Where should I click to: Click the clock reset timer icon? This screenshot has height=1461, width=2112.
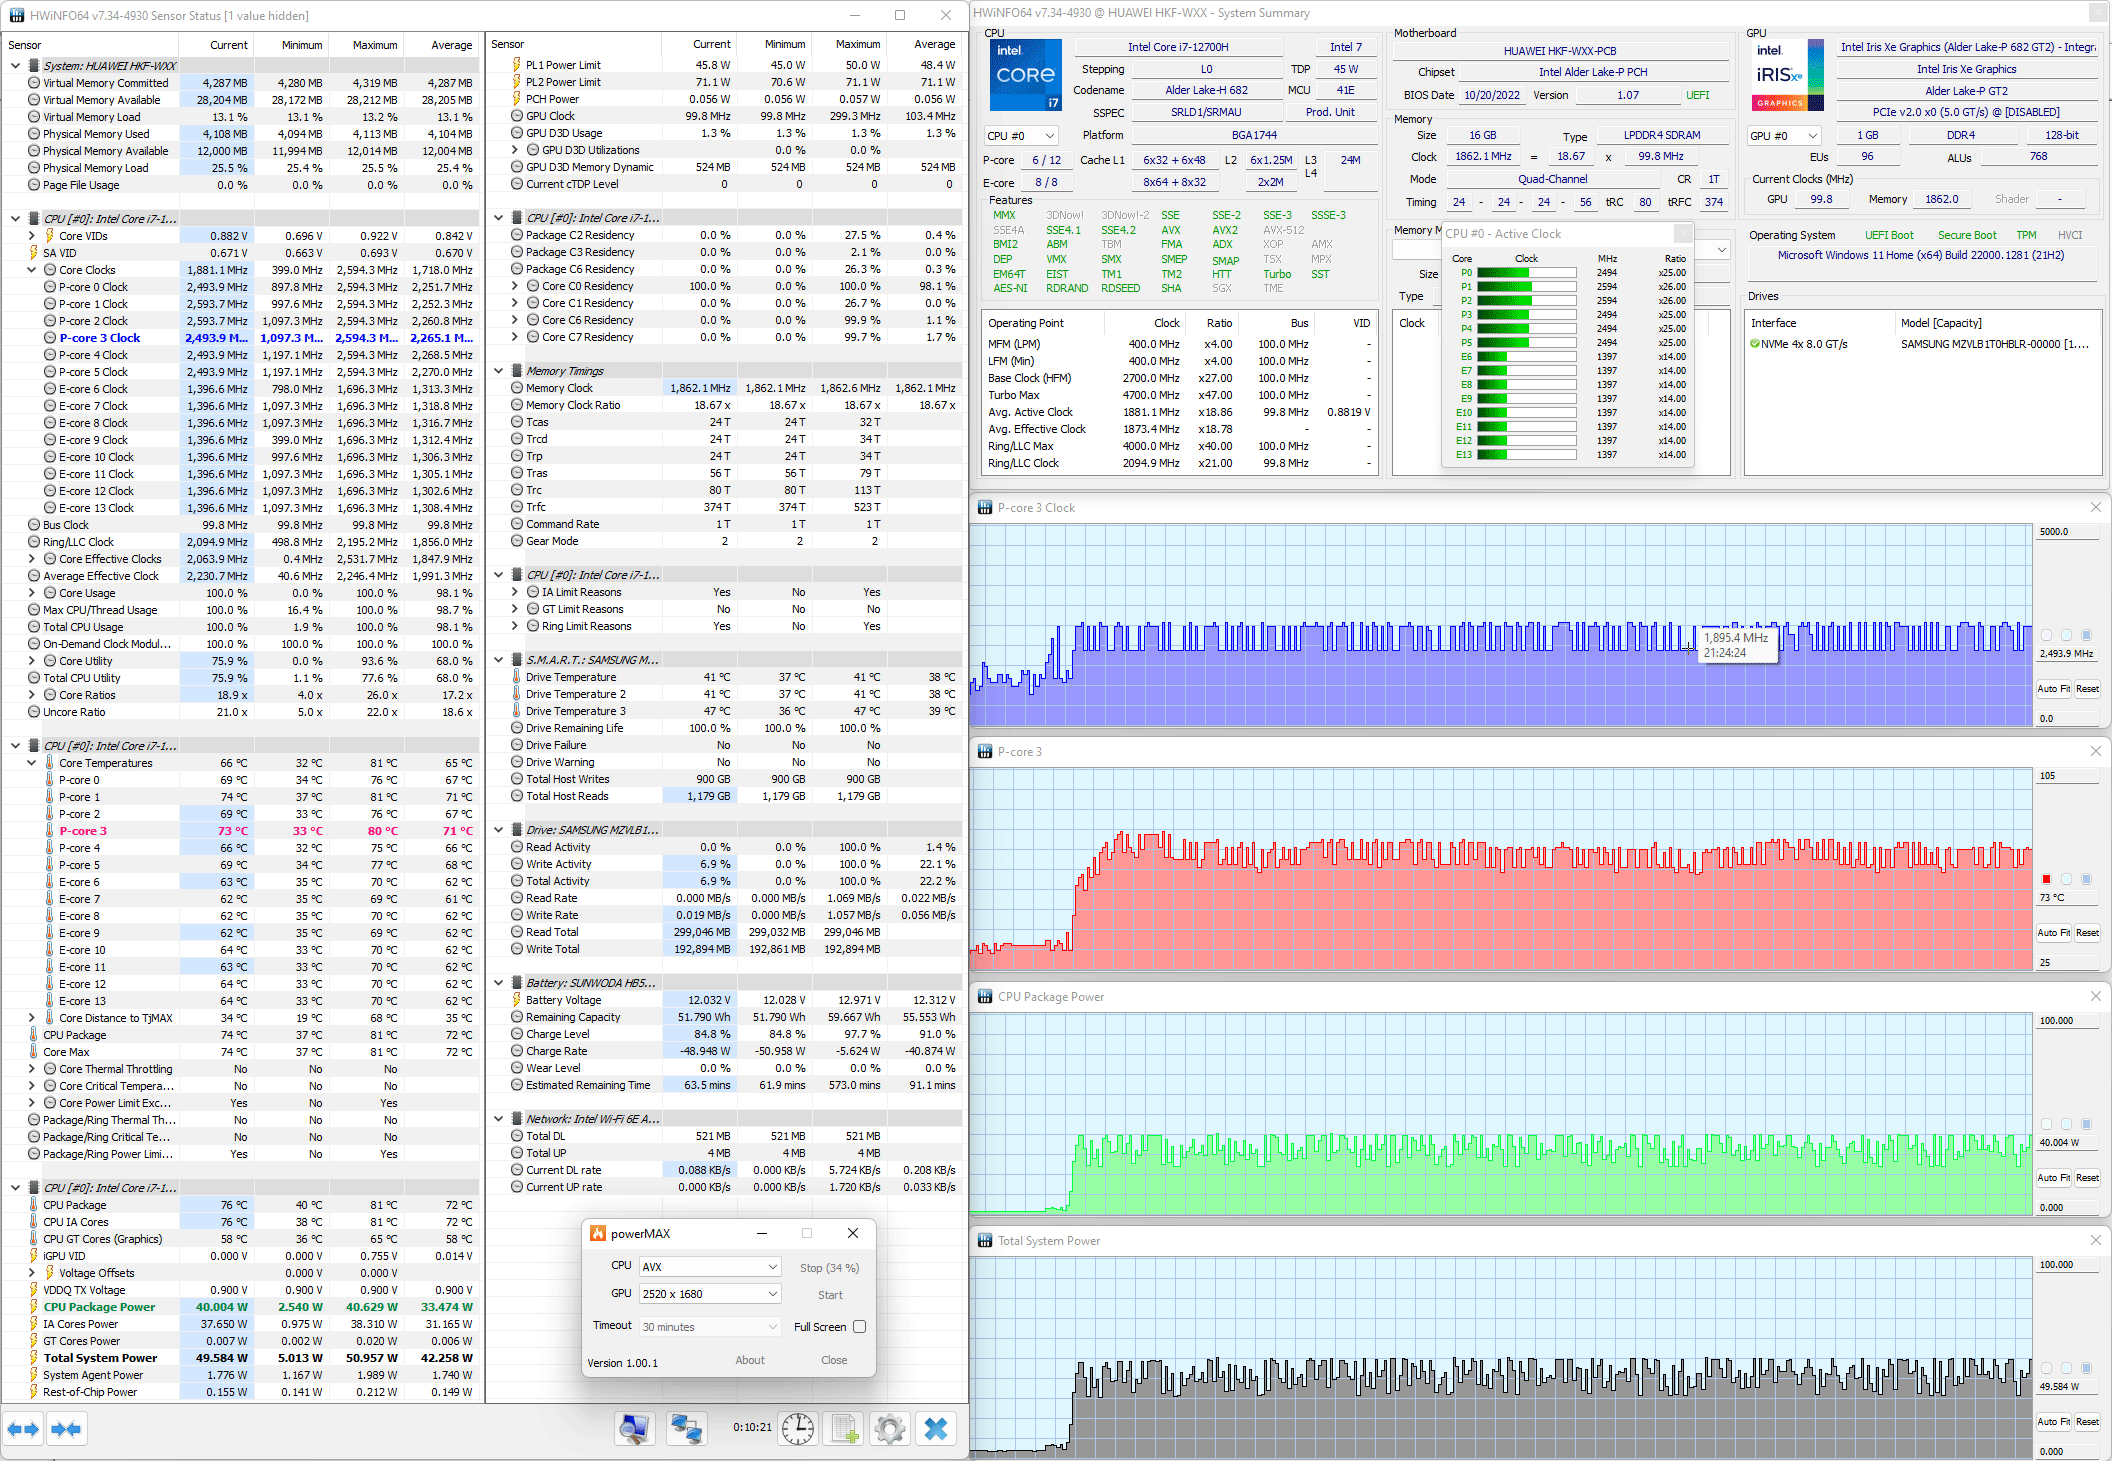coord(797,1429)
